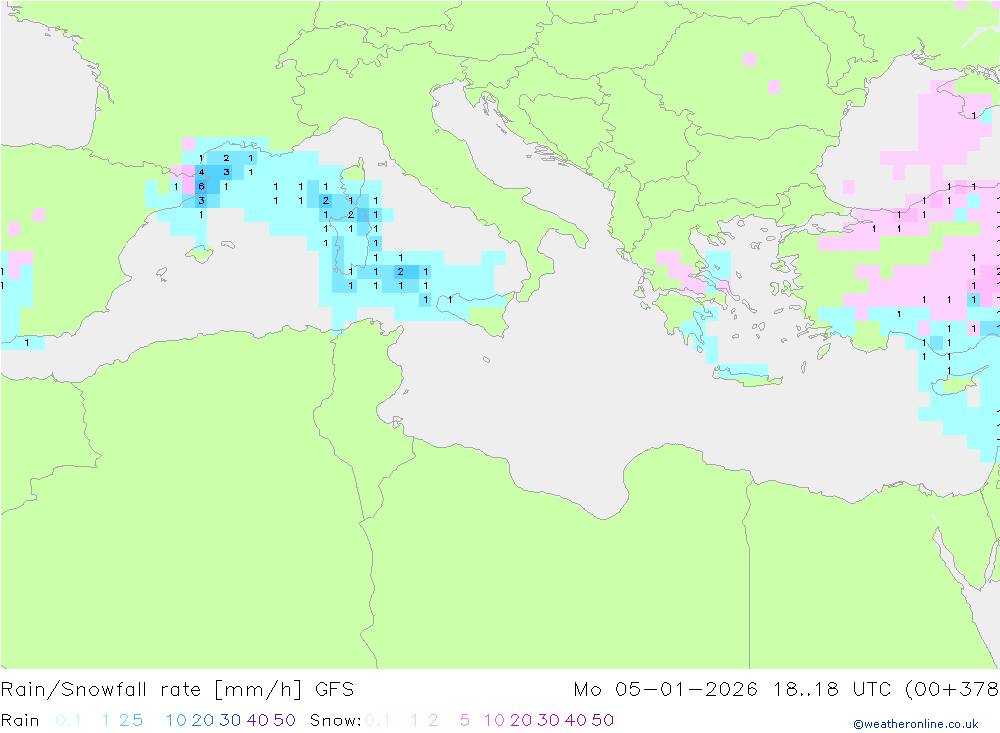Select the rain legend value 50
This screenshot has width=1000, height=733.
pyautogui.click(x=284, y=720)
